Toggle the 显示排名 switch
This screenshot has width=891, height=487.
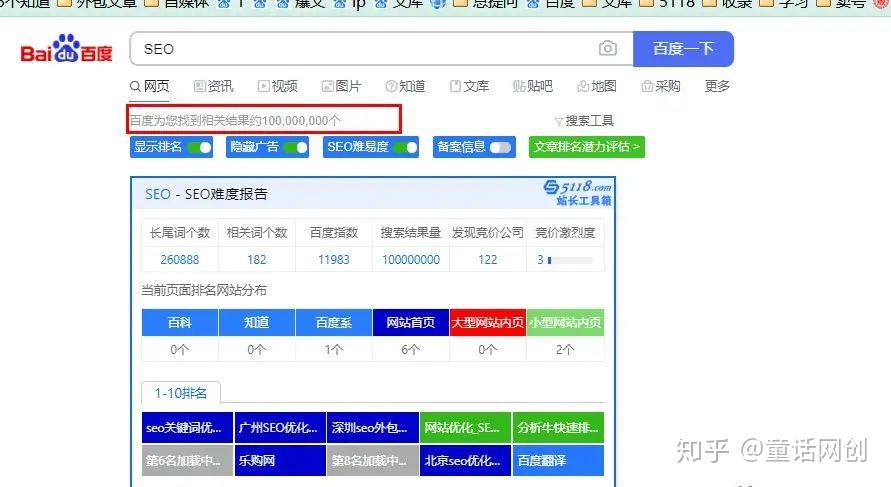coord(200,147)
